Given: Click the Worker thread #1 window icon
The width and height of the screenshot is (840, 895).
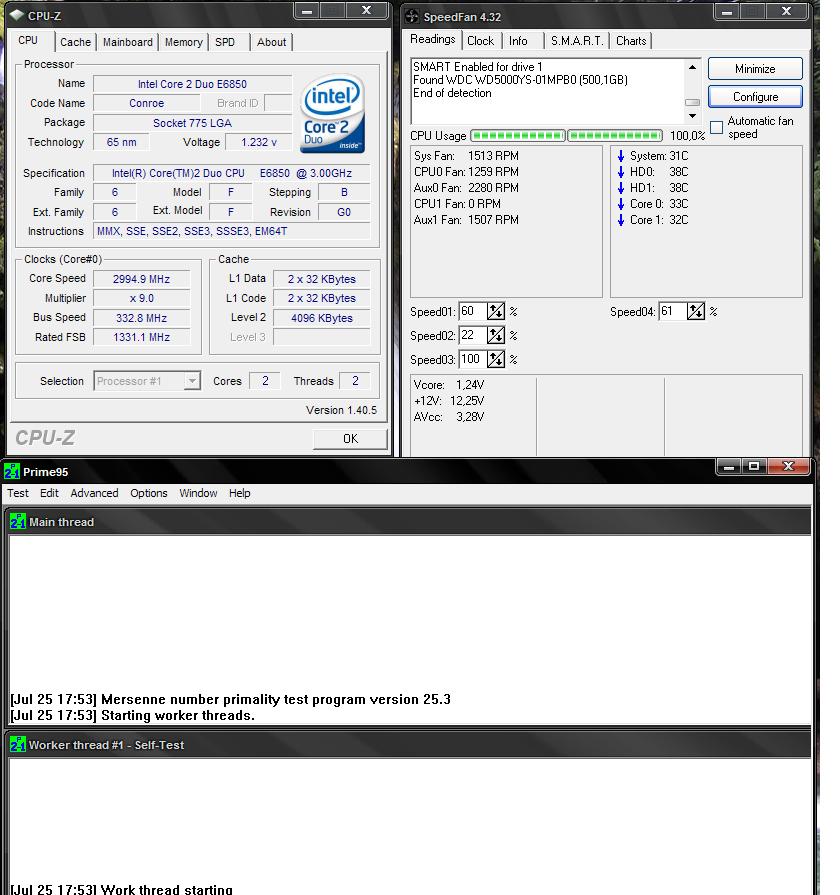Looking at the screenshot, I should click(18, 744).
